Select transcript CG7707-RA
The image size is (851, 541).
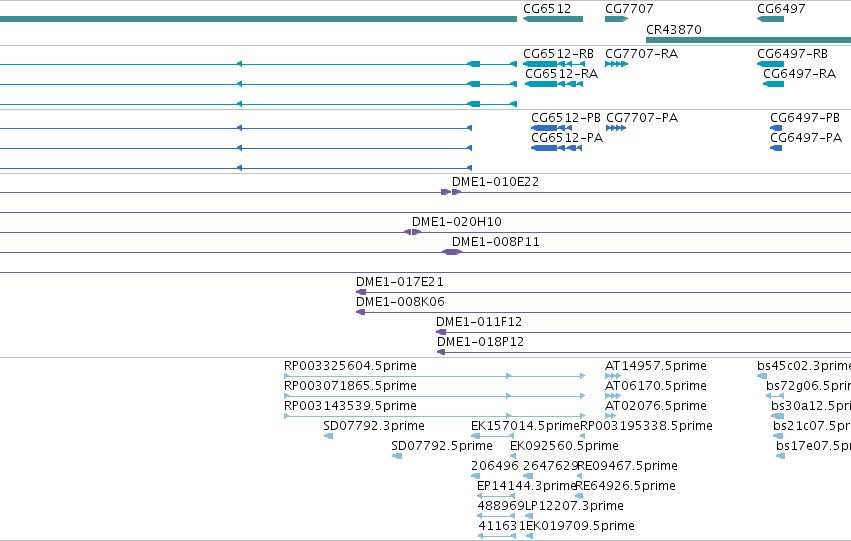click(617, 64)
